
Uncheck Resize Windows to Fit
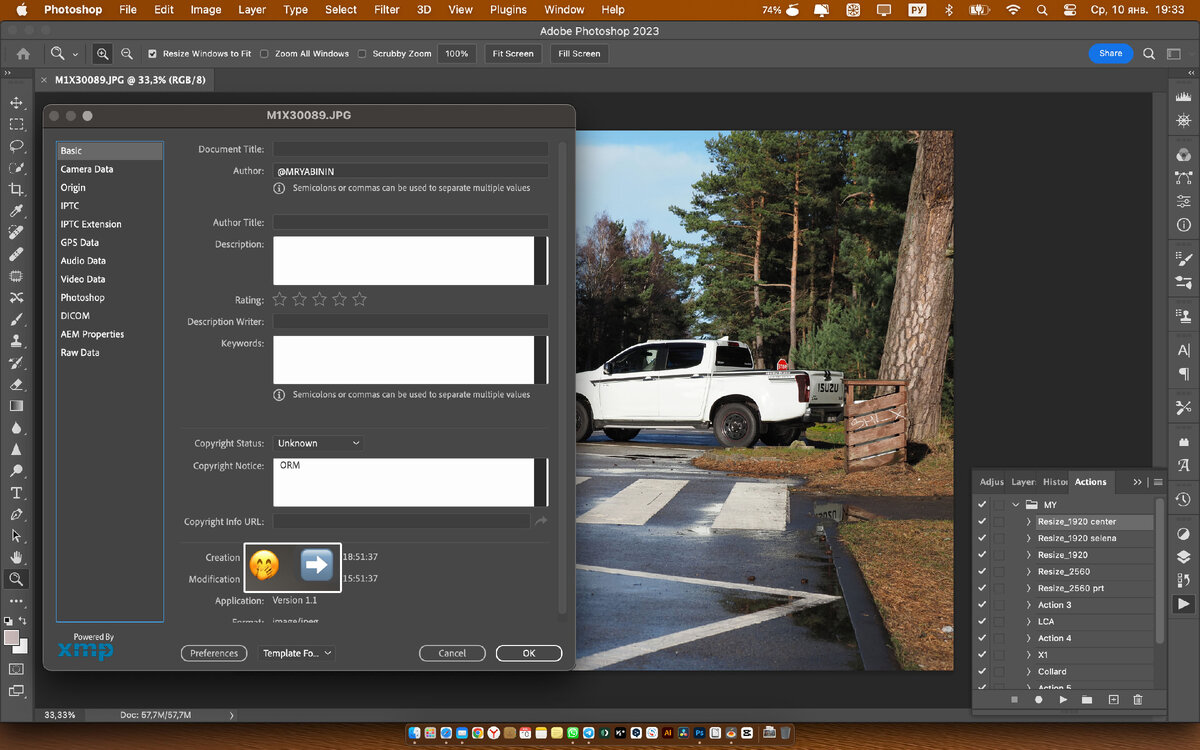point(153,54)
